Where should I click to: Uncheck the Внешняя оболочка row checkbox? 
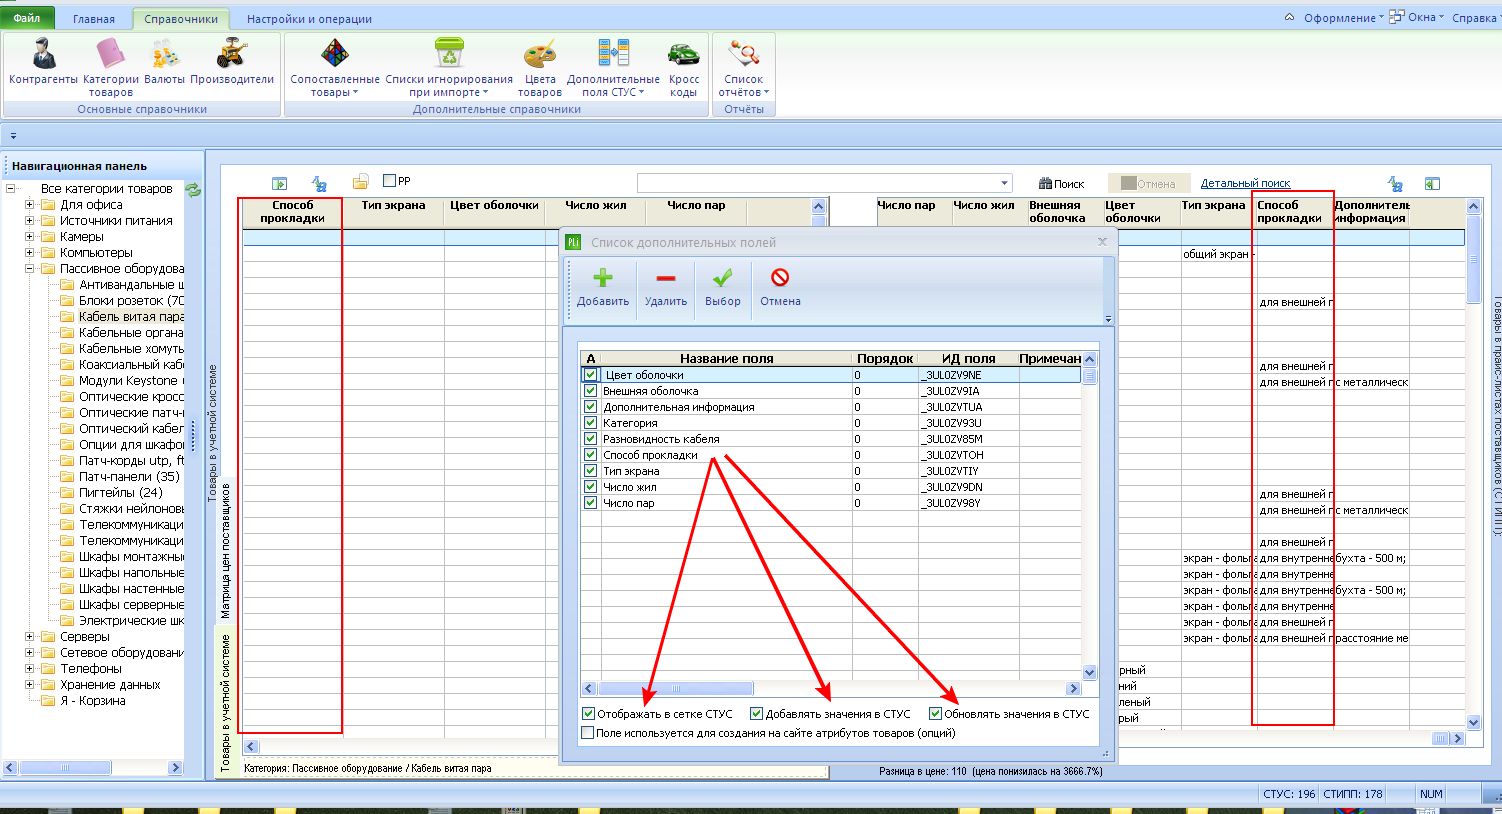pyautogui.click(x=590, y=391)
